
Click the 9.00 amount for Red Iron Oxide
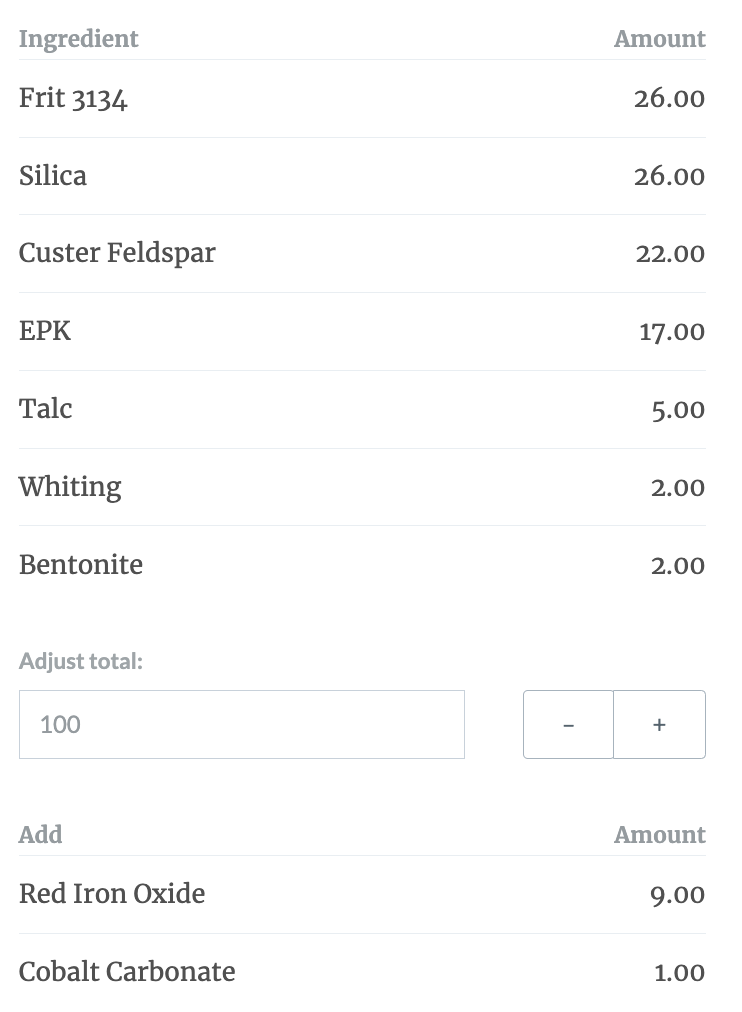click(677, 895)
